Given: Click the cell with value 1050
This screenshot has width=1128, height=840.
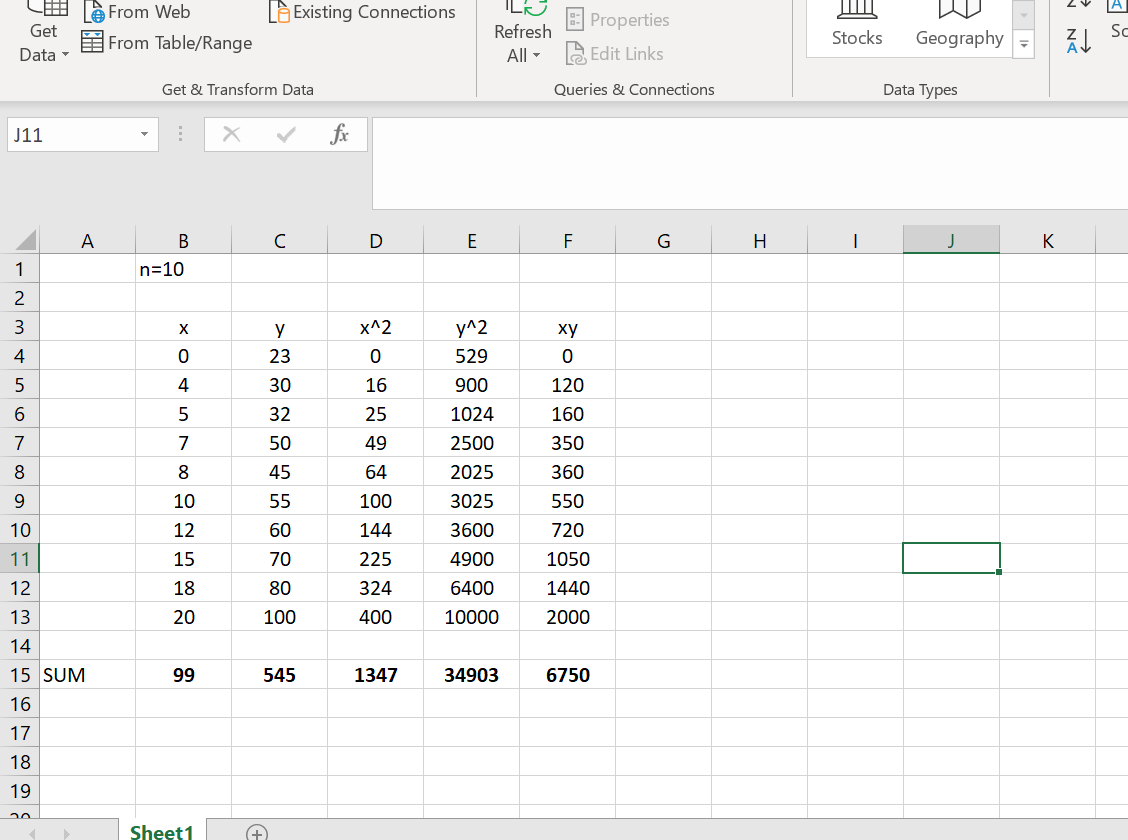Looking at the screenshot, I should [568, 559].
